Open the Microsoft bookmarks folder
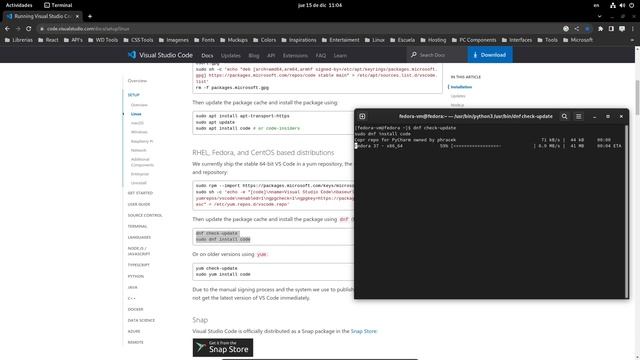This screenshot has height=360, width=640. [578, 40]
